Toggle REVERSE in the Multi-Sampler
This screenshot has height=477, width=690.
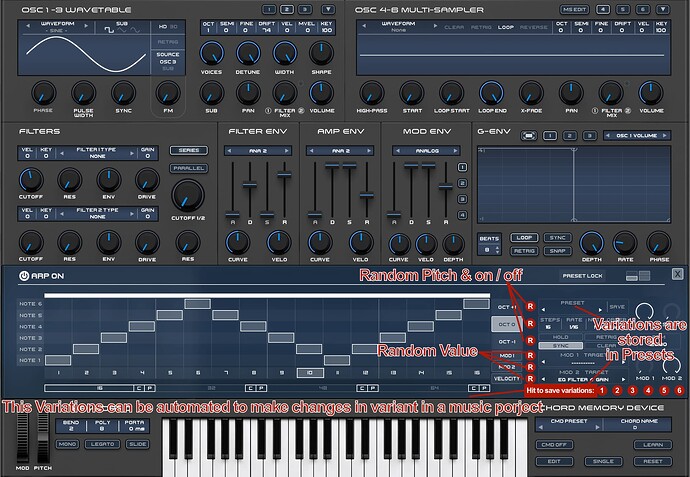[x=533, y=27]
